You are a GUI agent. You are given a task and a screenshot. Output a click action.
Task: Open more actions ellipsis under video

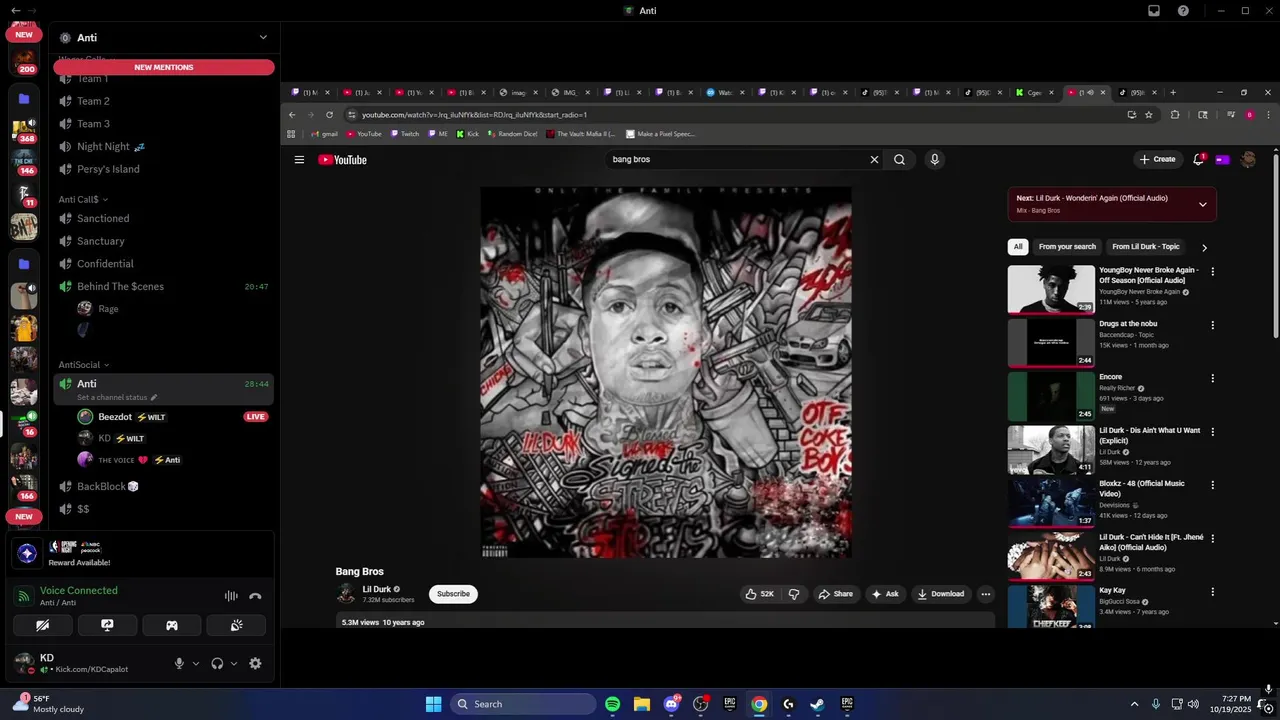(985, 594)
